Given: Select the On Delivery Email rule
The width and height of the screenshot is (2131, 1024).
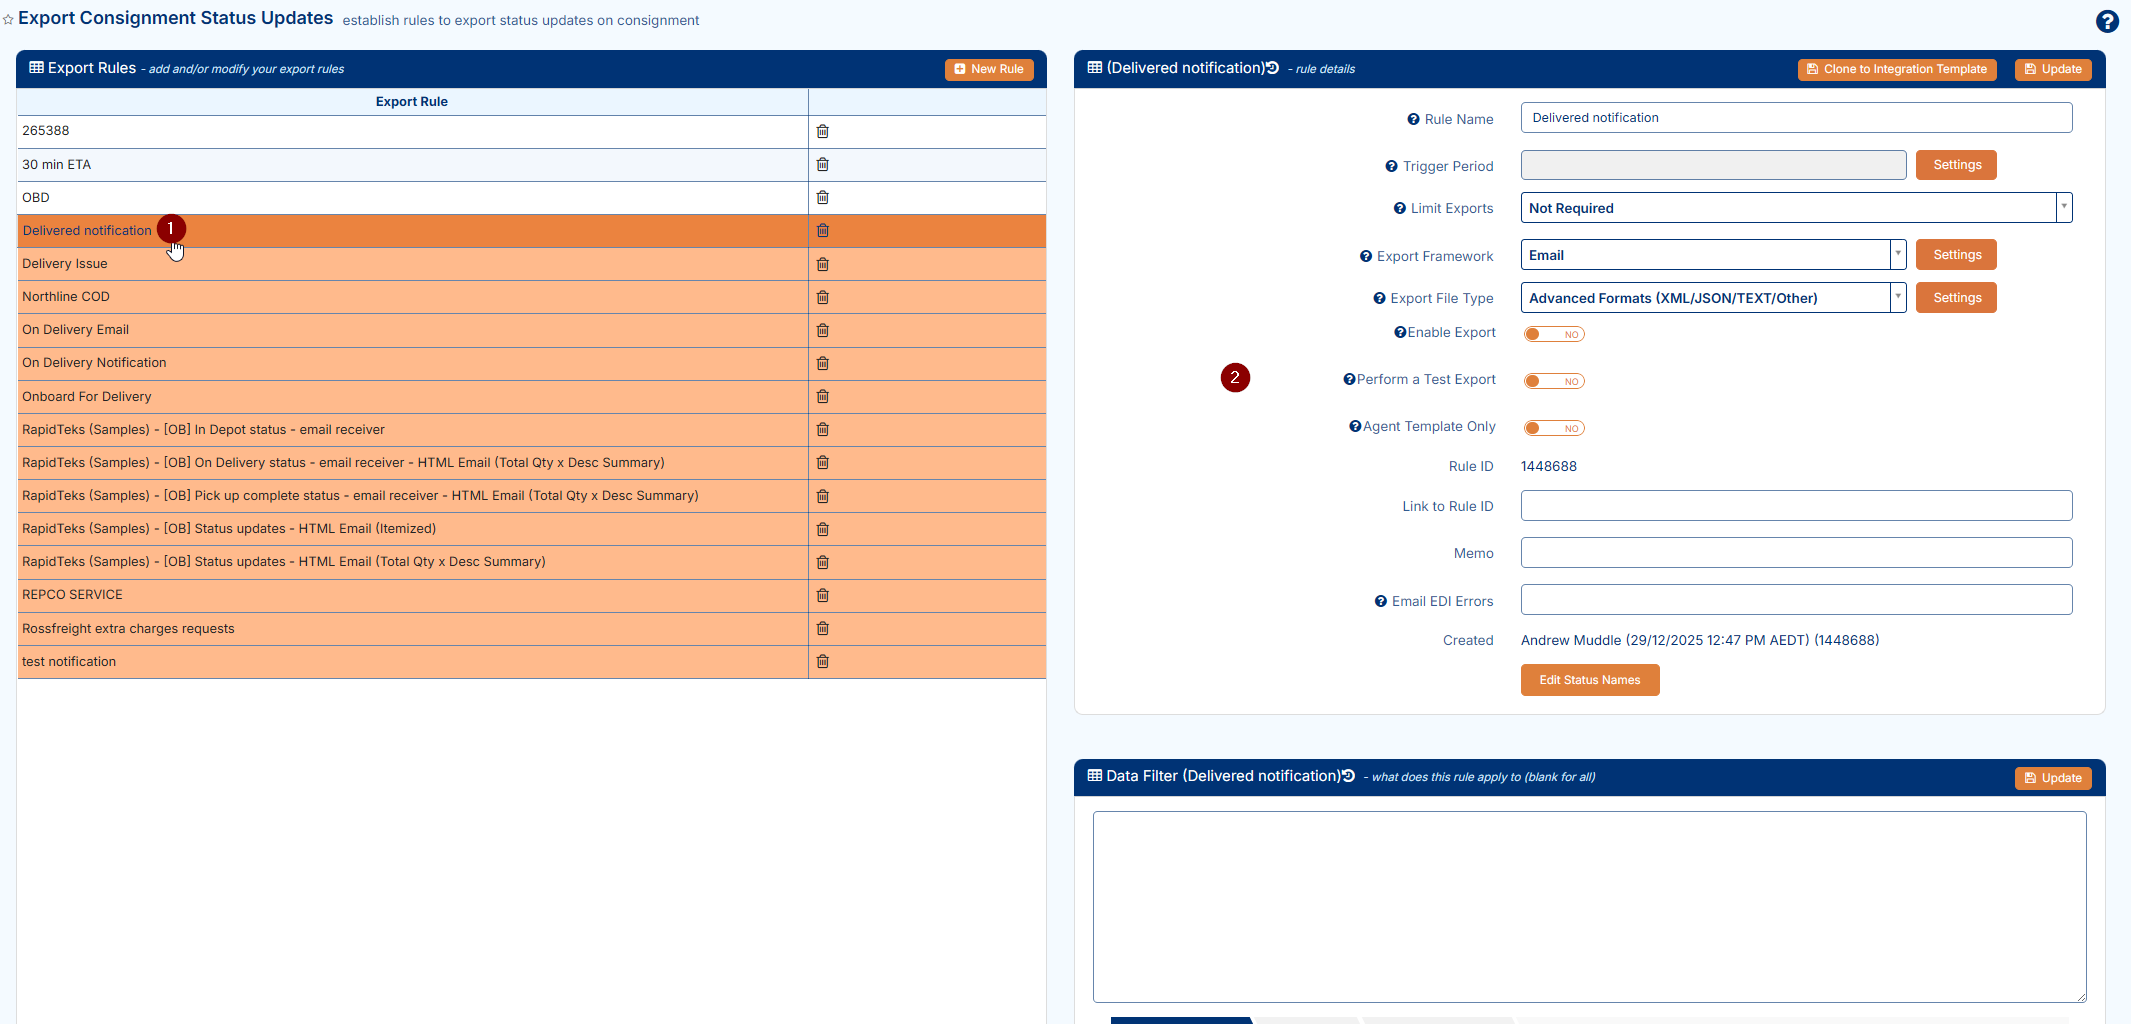Looking at the screenshot, I should pyautogui.click(x=76, y=330).
